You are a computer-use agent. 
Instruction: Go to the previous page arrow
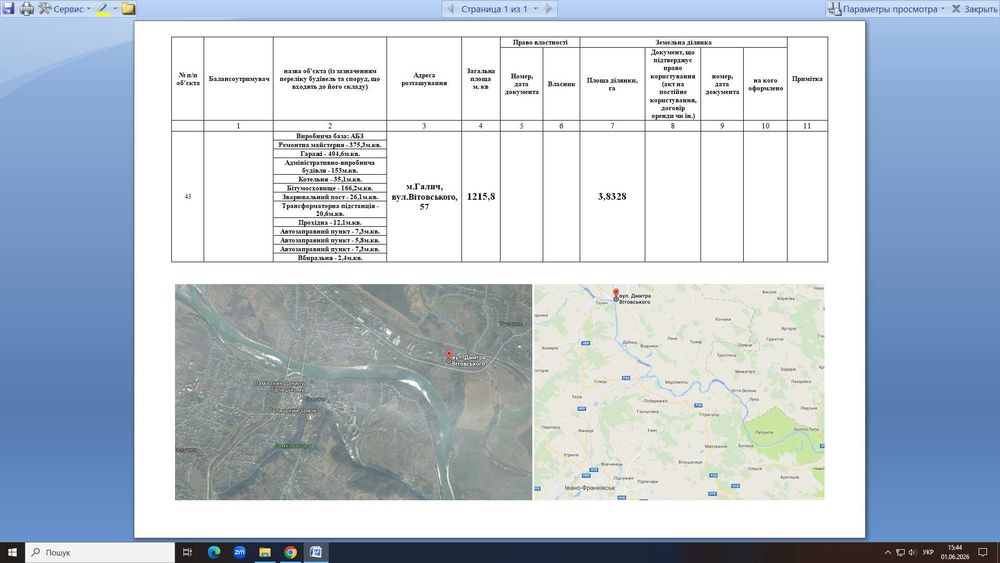click(451, 9)
